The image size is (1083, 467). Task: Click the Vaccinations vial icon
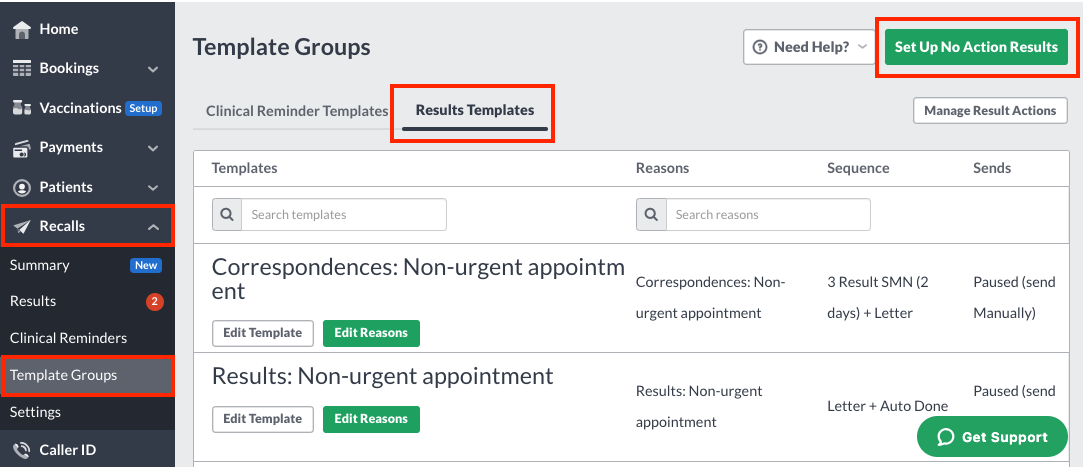coord(22,108)
